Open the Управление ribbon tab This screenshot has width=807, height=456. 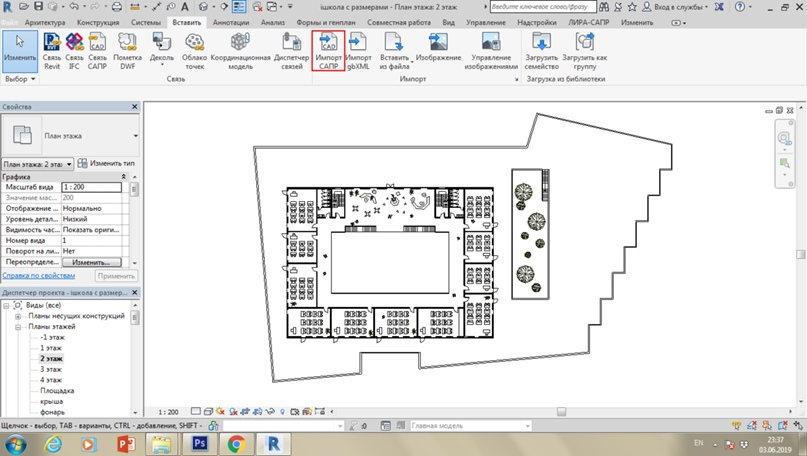485,23
